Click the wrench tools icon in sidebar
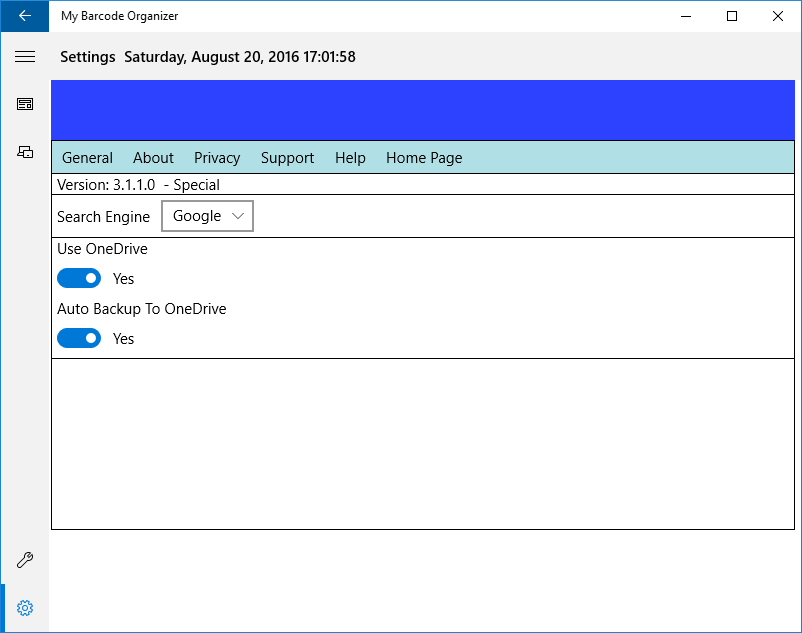The width and height of the screenshot is (802, 633). 25,560
